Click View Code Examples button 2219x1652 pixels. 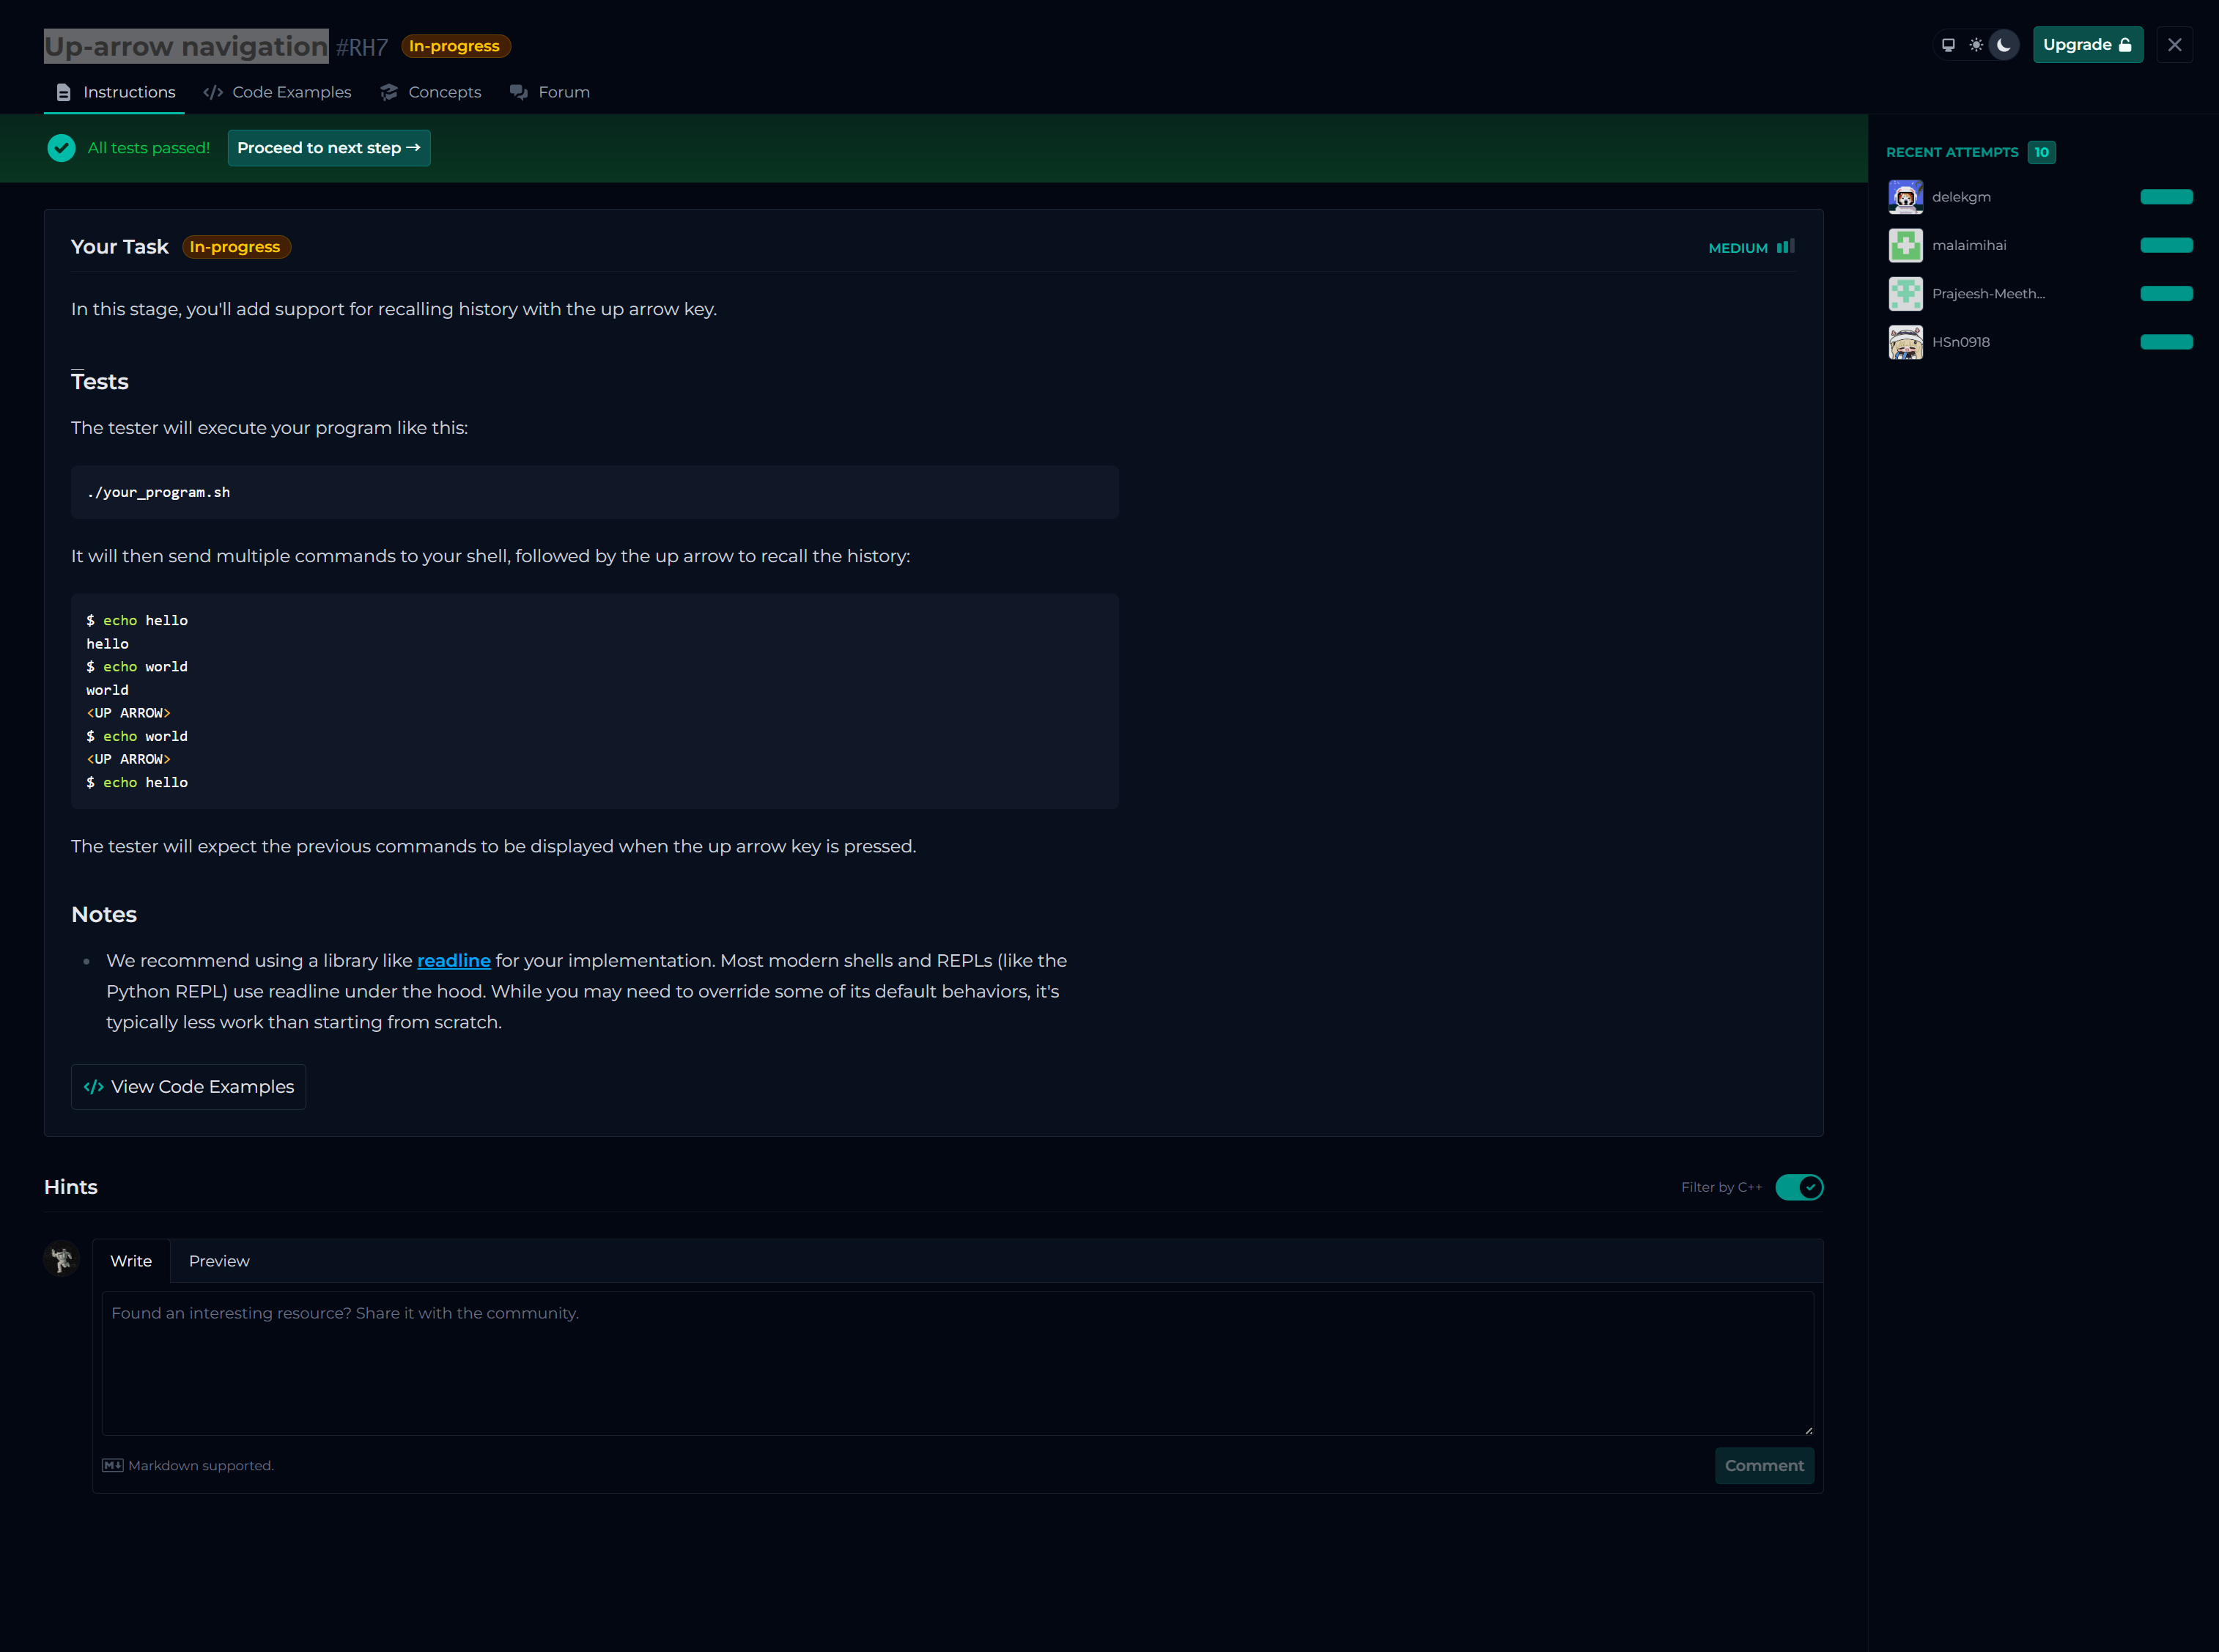[x=189, y=1087]
